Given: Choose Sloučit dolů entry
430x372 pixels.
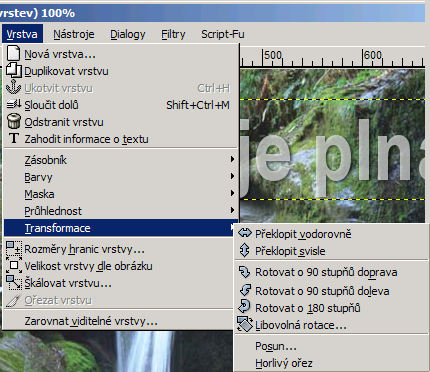Looking at the screenshot, I should (121, 105).
